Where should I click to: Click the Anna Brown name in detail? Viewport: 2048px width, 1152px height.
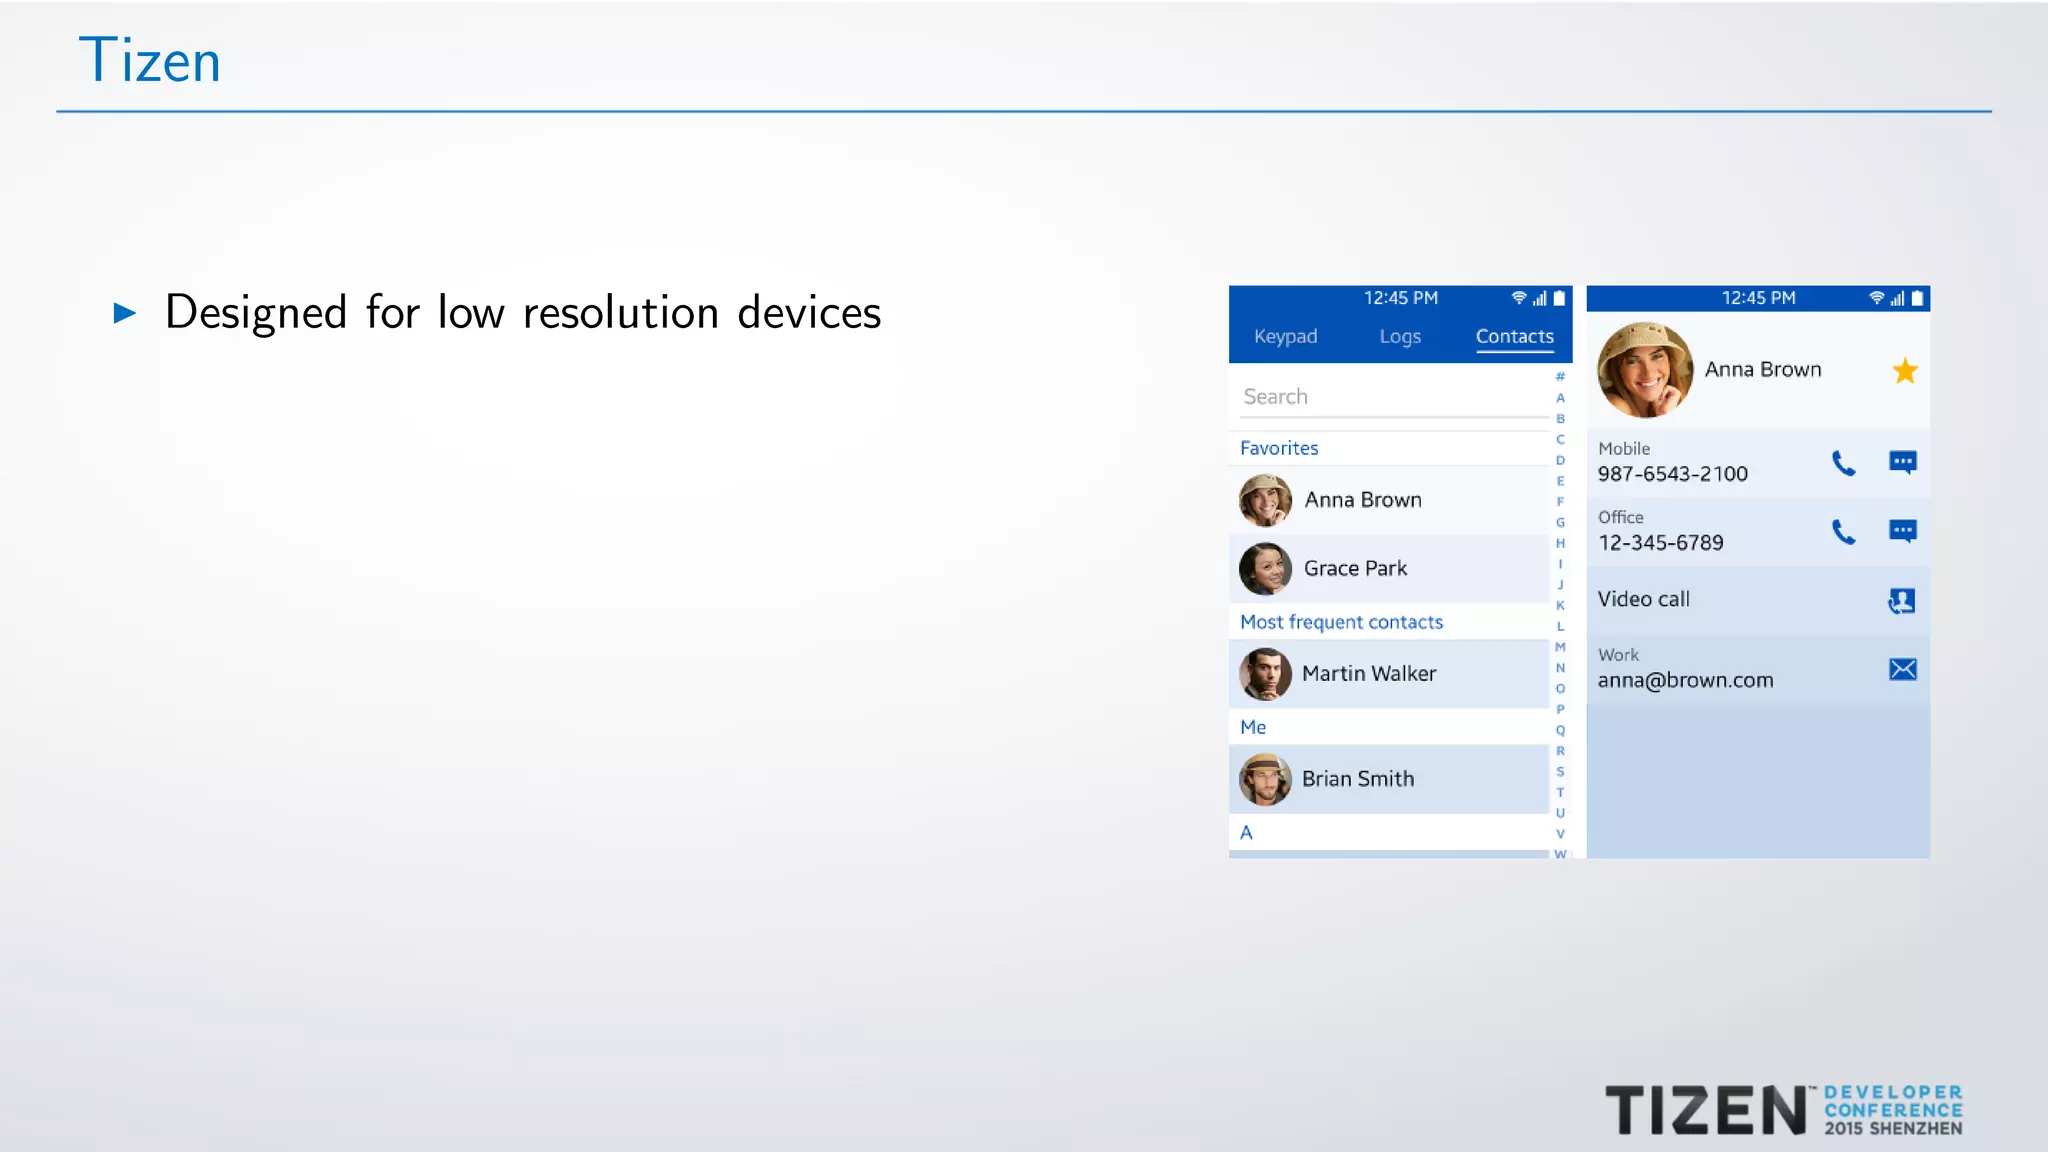coord(1763,370)
